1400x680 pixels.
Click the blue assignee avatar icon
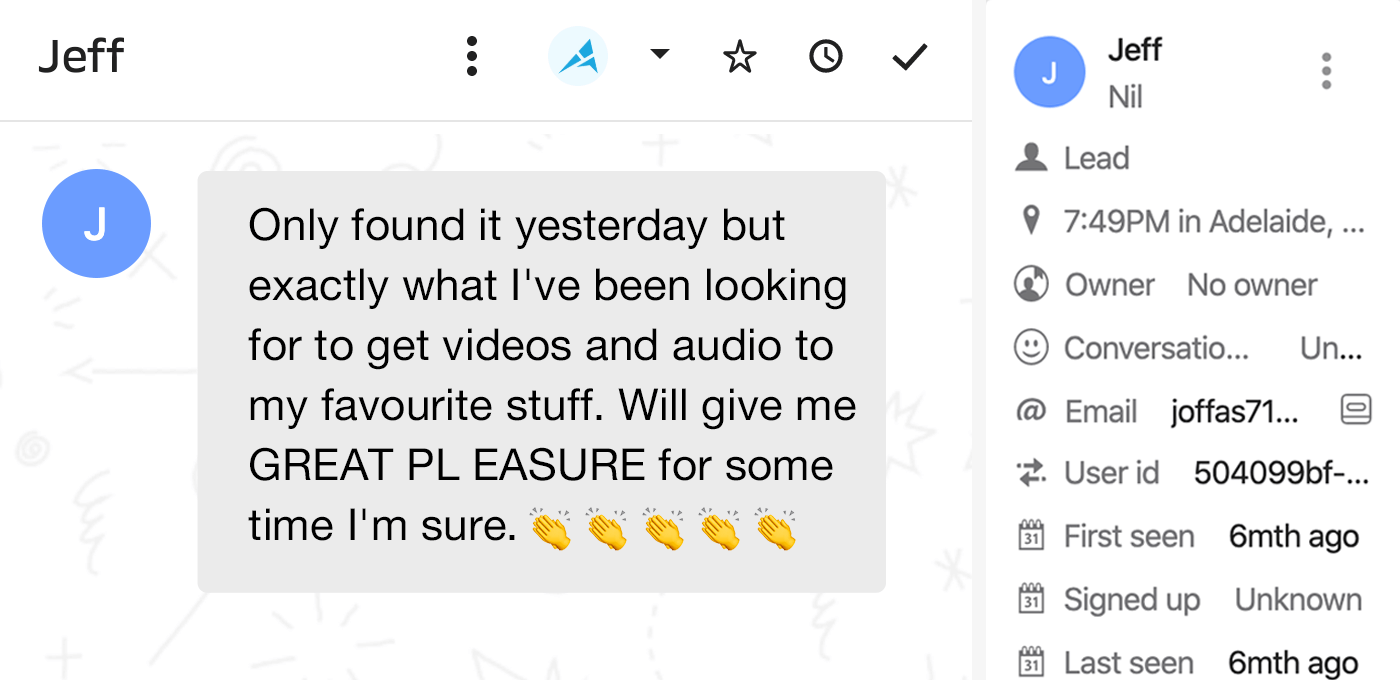point(578,56)
